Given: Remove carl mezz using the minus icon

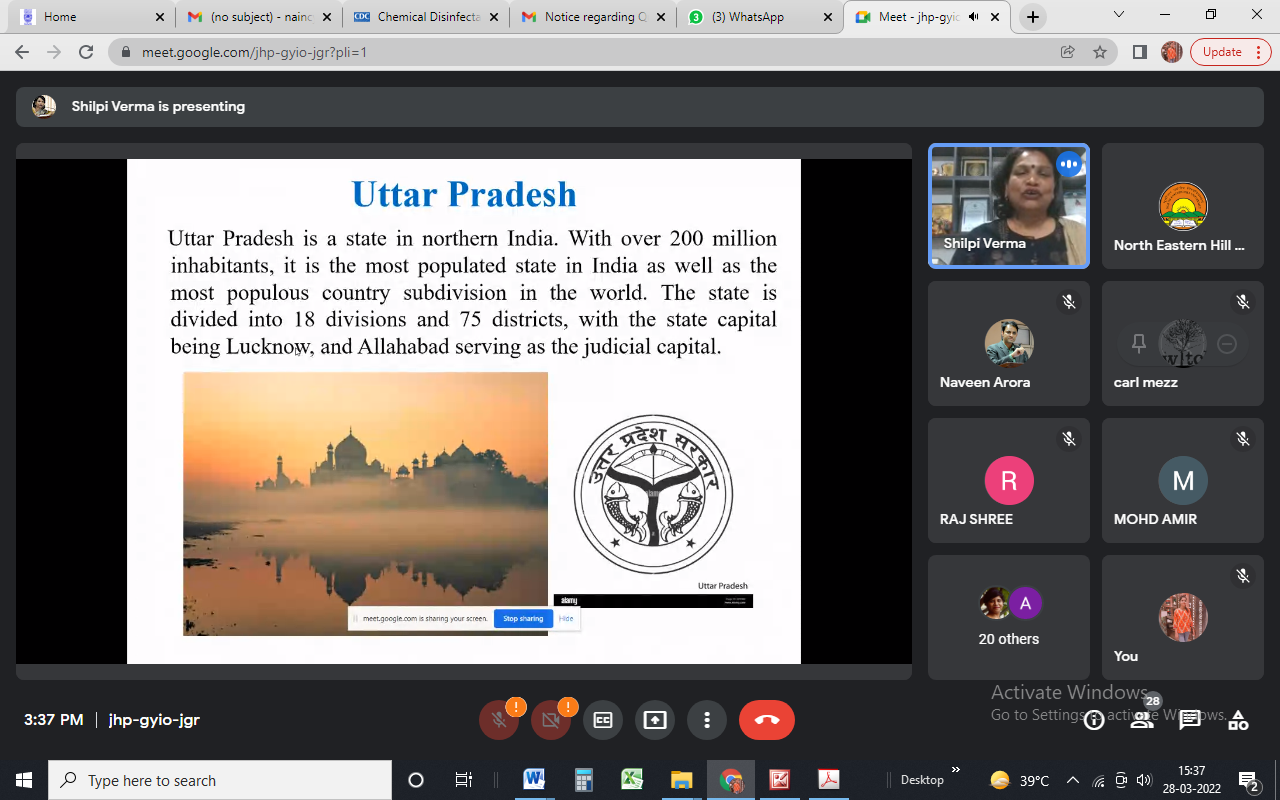Looking at the screenshot, I should (1227, 344).
